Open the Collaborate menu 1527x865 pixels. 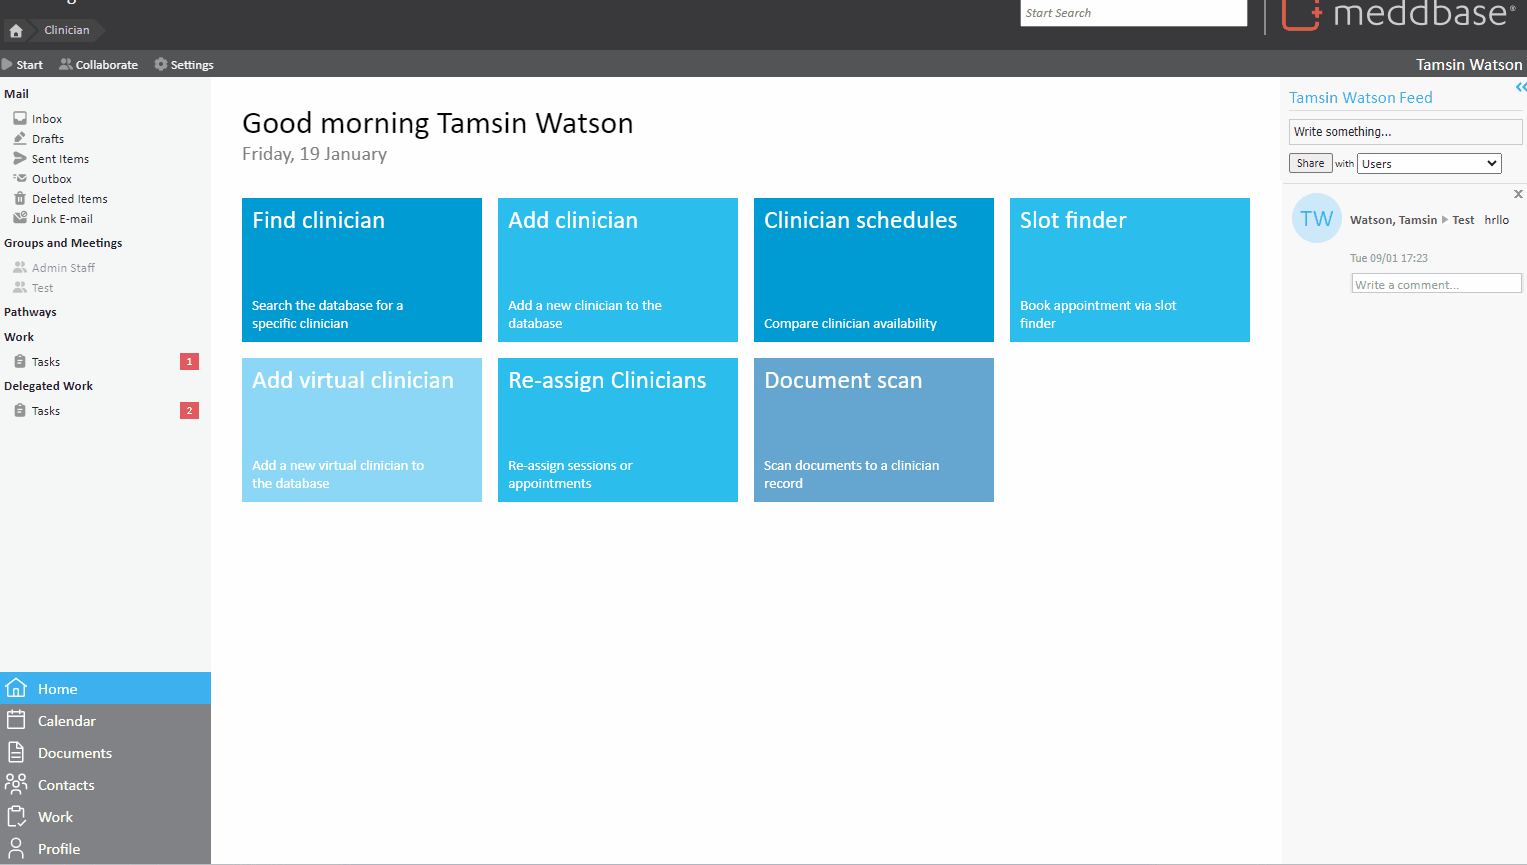click(x=99, y=65)
